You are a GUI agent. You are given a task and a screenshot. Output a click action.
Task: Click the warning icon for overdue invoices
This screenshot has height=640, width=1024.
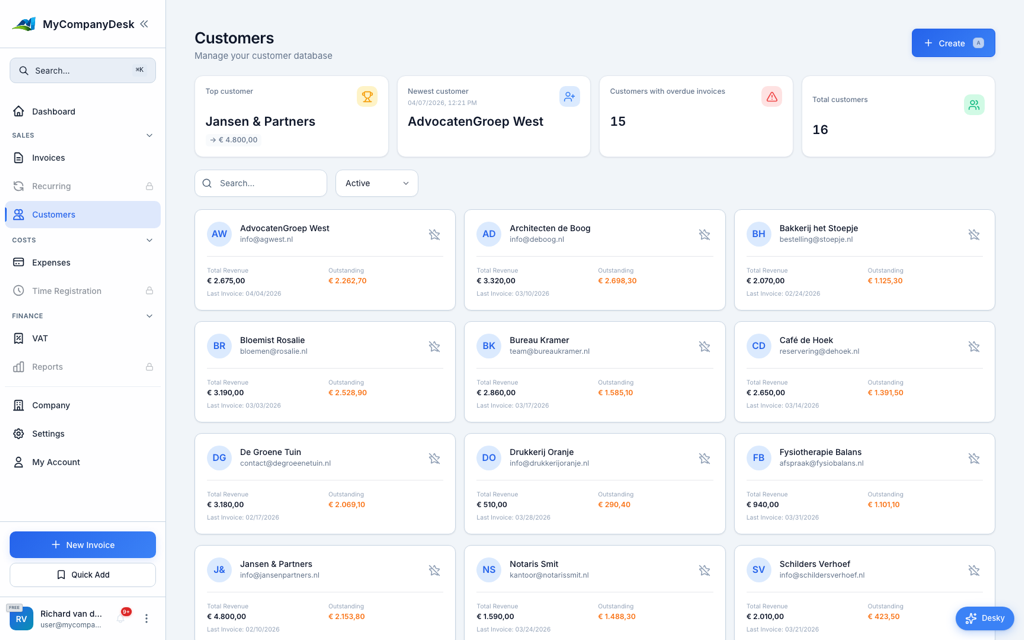(x=771, y=95)
